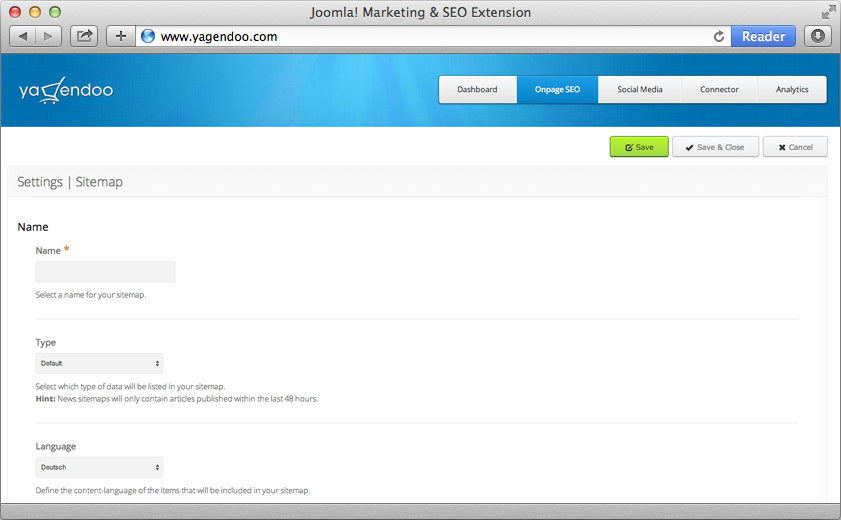This screenshot has width=841, height=520.
Task: Click the yagendoo logo
Action: [x=66, y=90]
